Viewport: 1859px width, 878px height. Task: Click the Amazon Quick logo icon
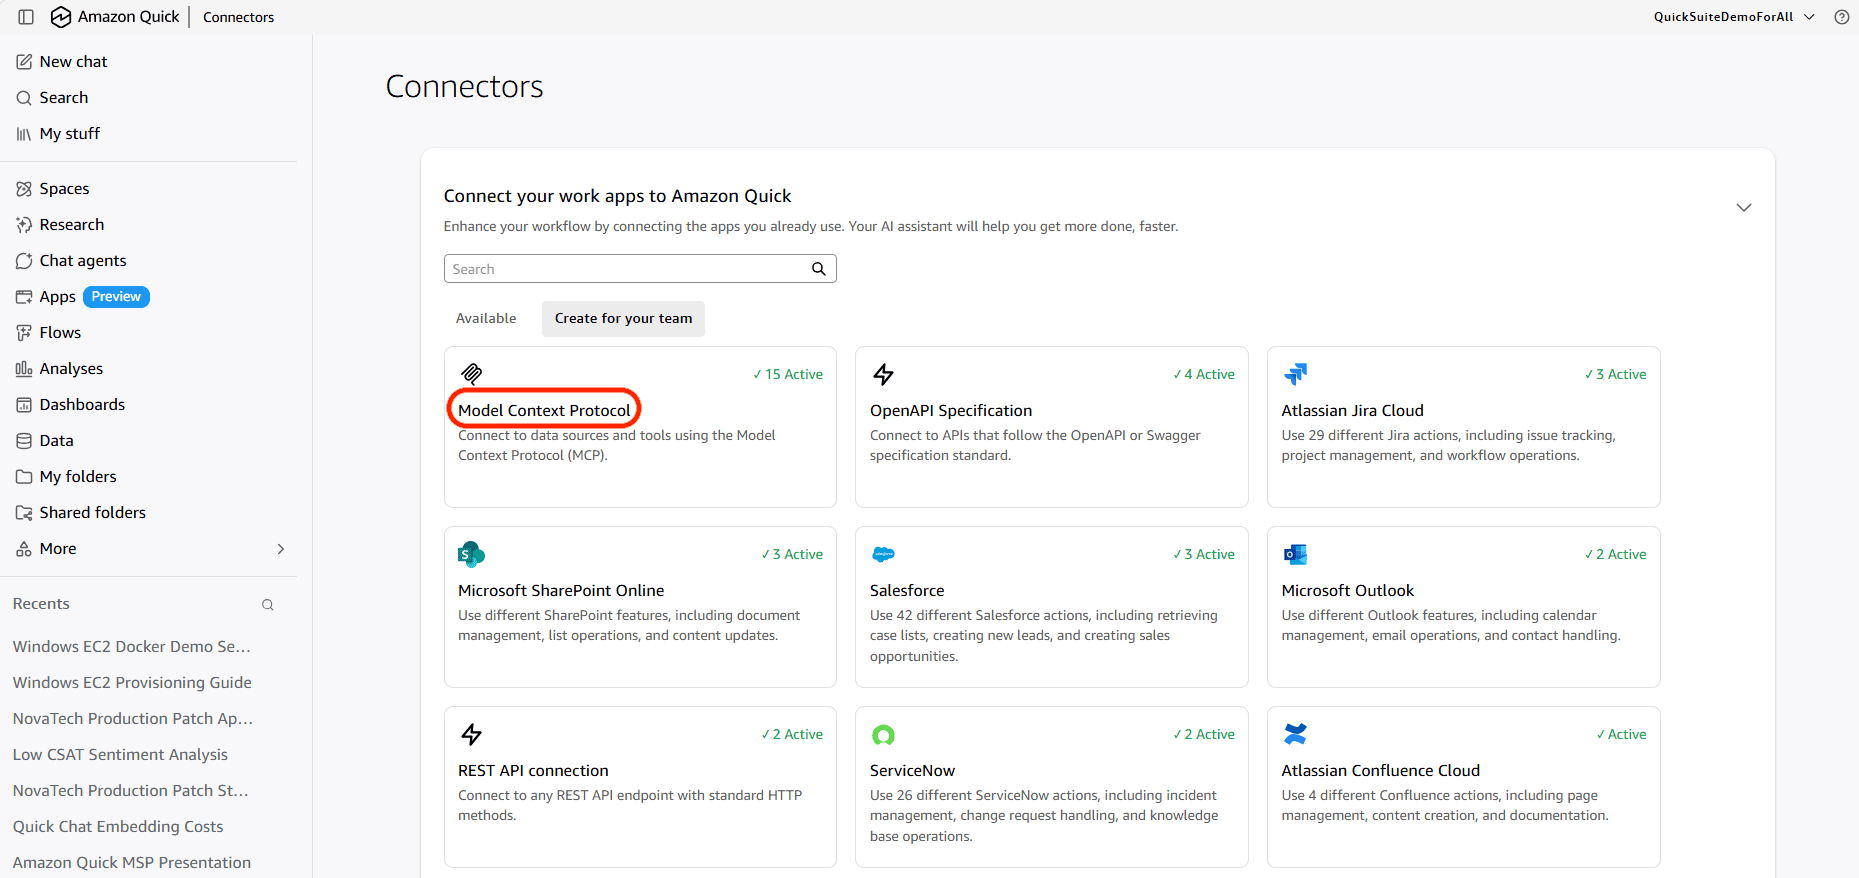point(61,17)
